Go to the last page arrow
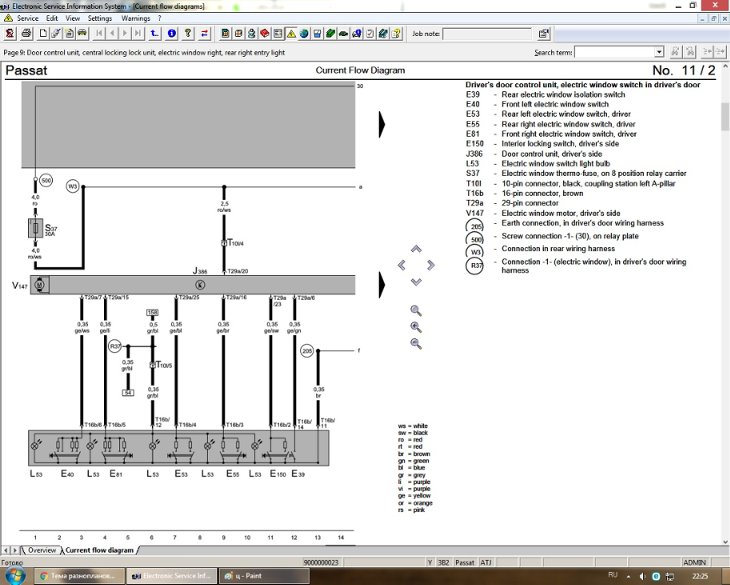Image resolution: width=730 pixels, height=585 pixels. [138, 34]
